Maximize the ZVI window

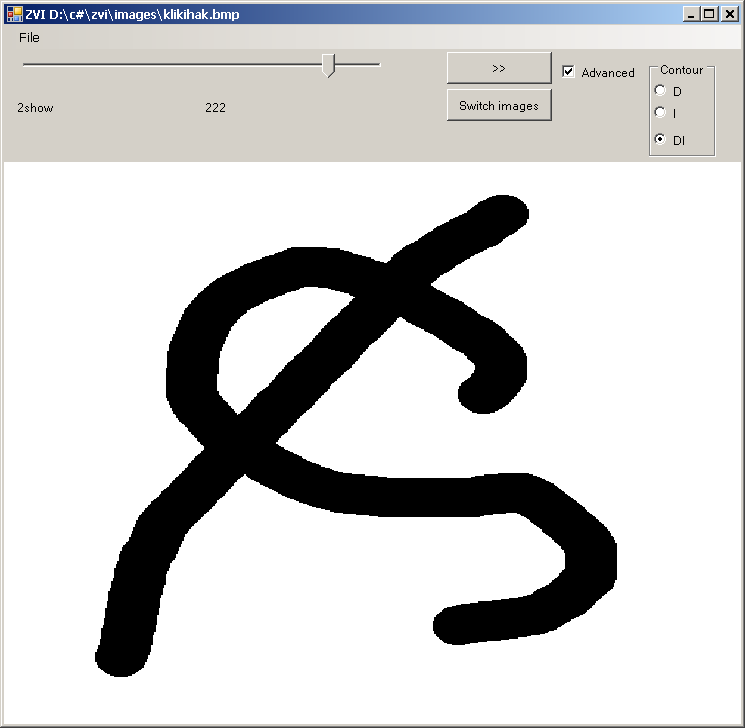[x=709, y=14]
